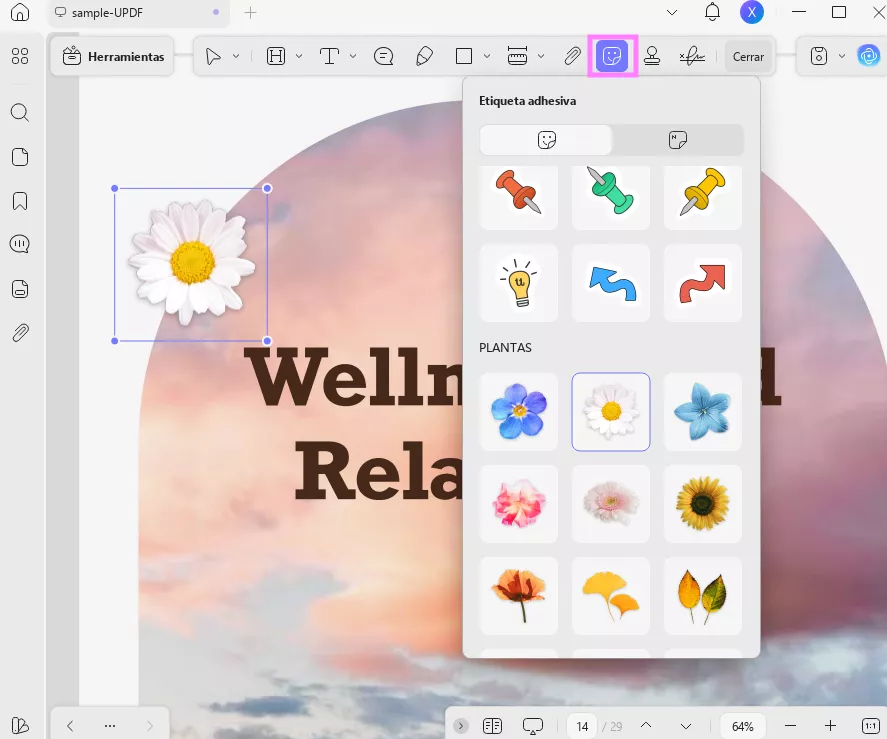Click the Cerrar button
The image size is (887, 739).
[x=748, y=57]
